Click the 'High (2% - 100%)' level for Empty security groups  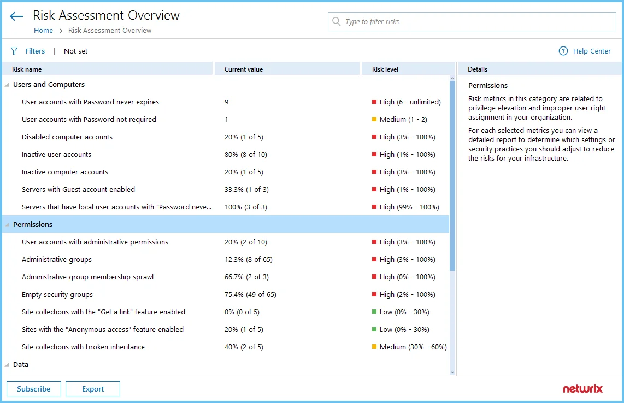click(407, 294)
